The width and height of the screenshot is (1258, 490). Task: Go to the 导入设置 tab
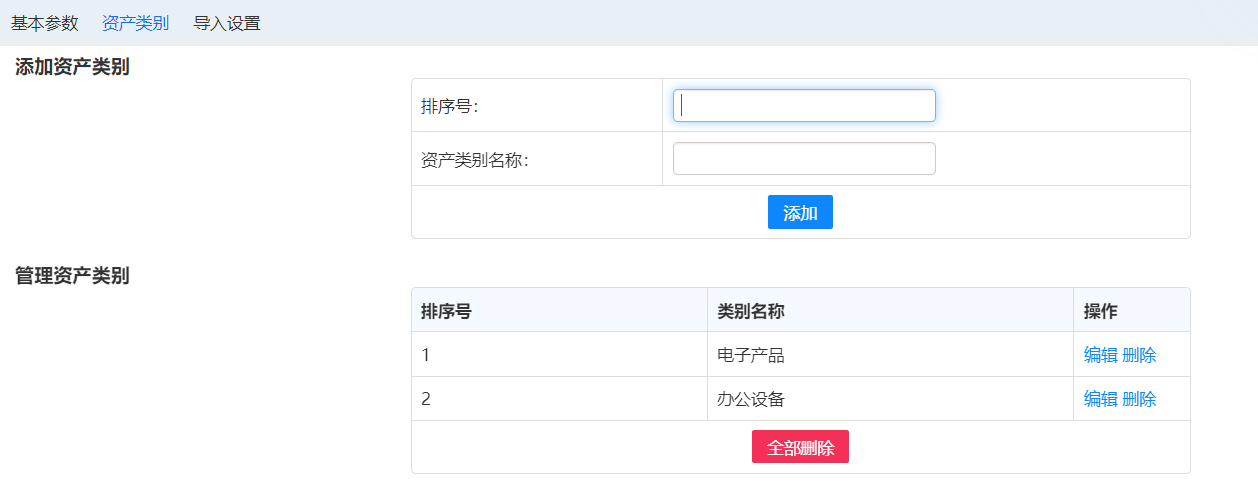click(226, 23)
